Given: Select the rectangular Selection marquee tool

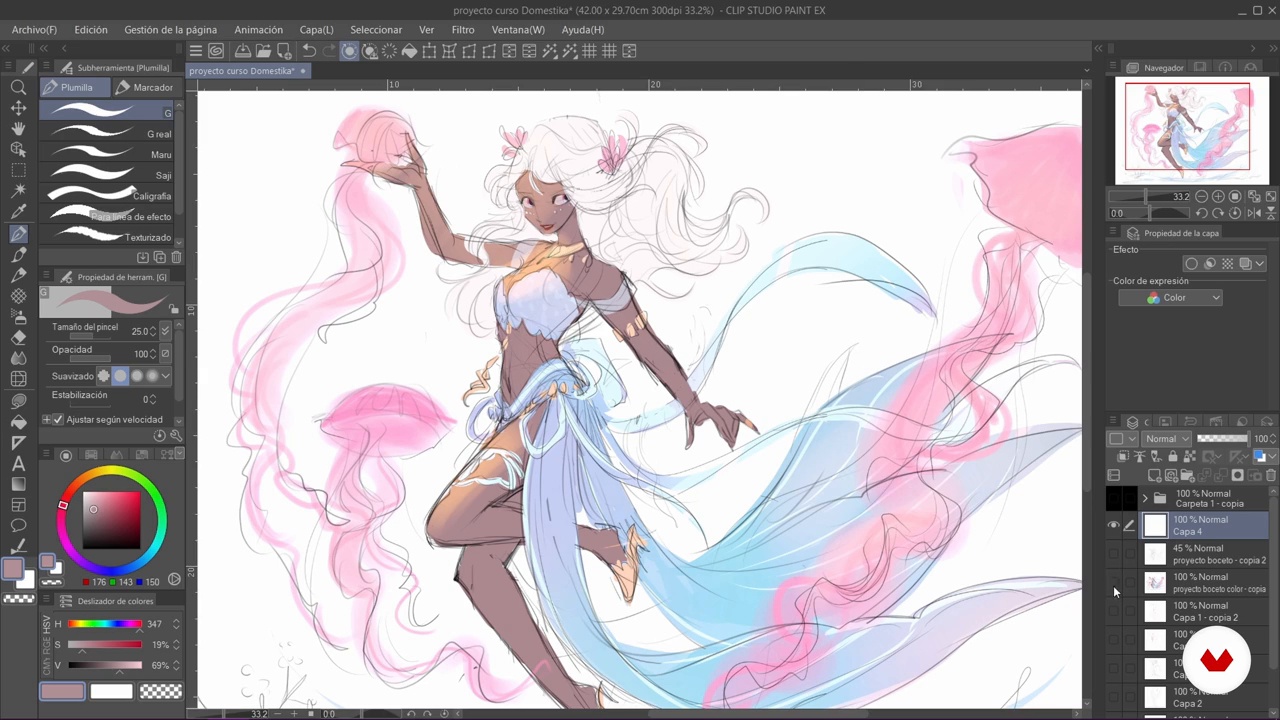Looking at the screenshot, I should [18, 170].
